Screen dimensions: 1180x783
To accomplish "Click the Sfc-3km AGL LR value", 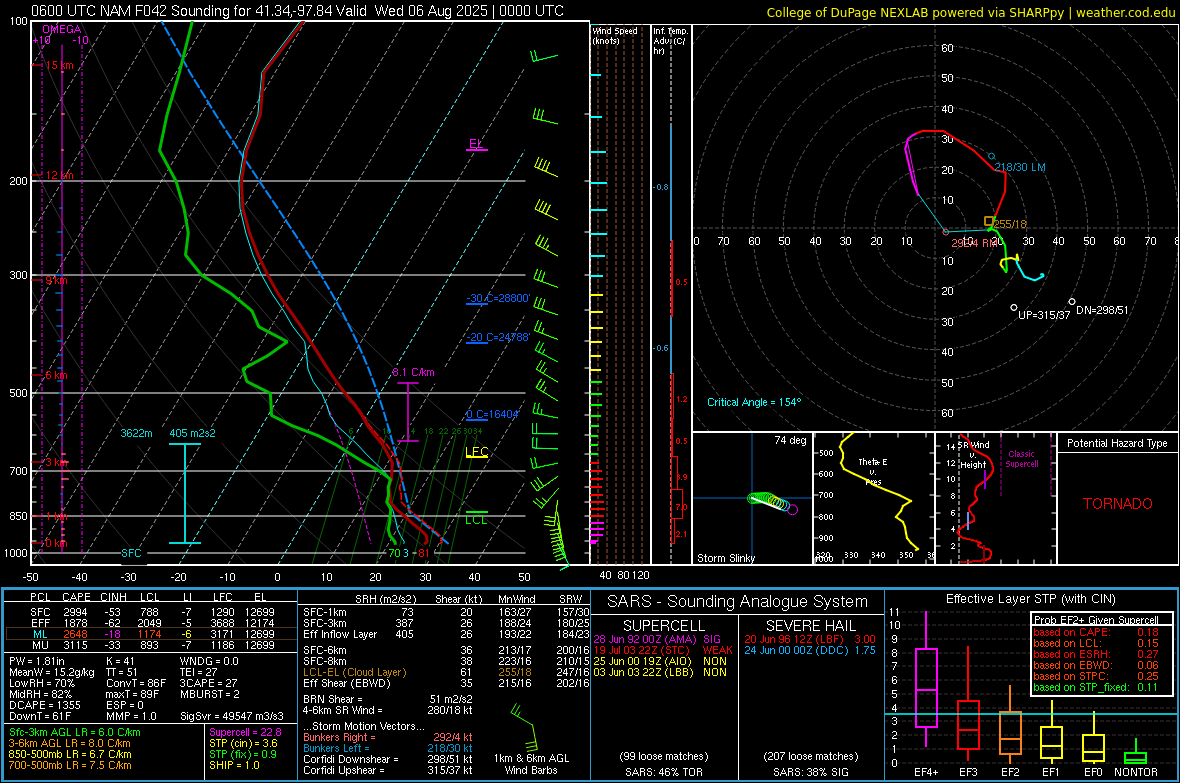I will coord(75,732).
